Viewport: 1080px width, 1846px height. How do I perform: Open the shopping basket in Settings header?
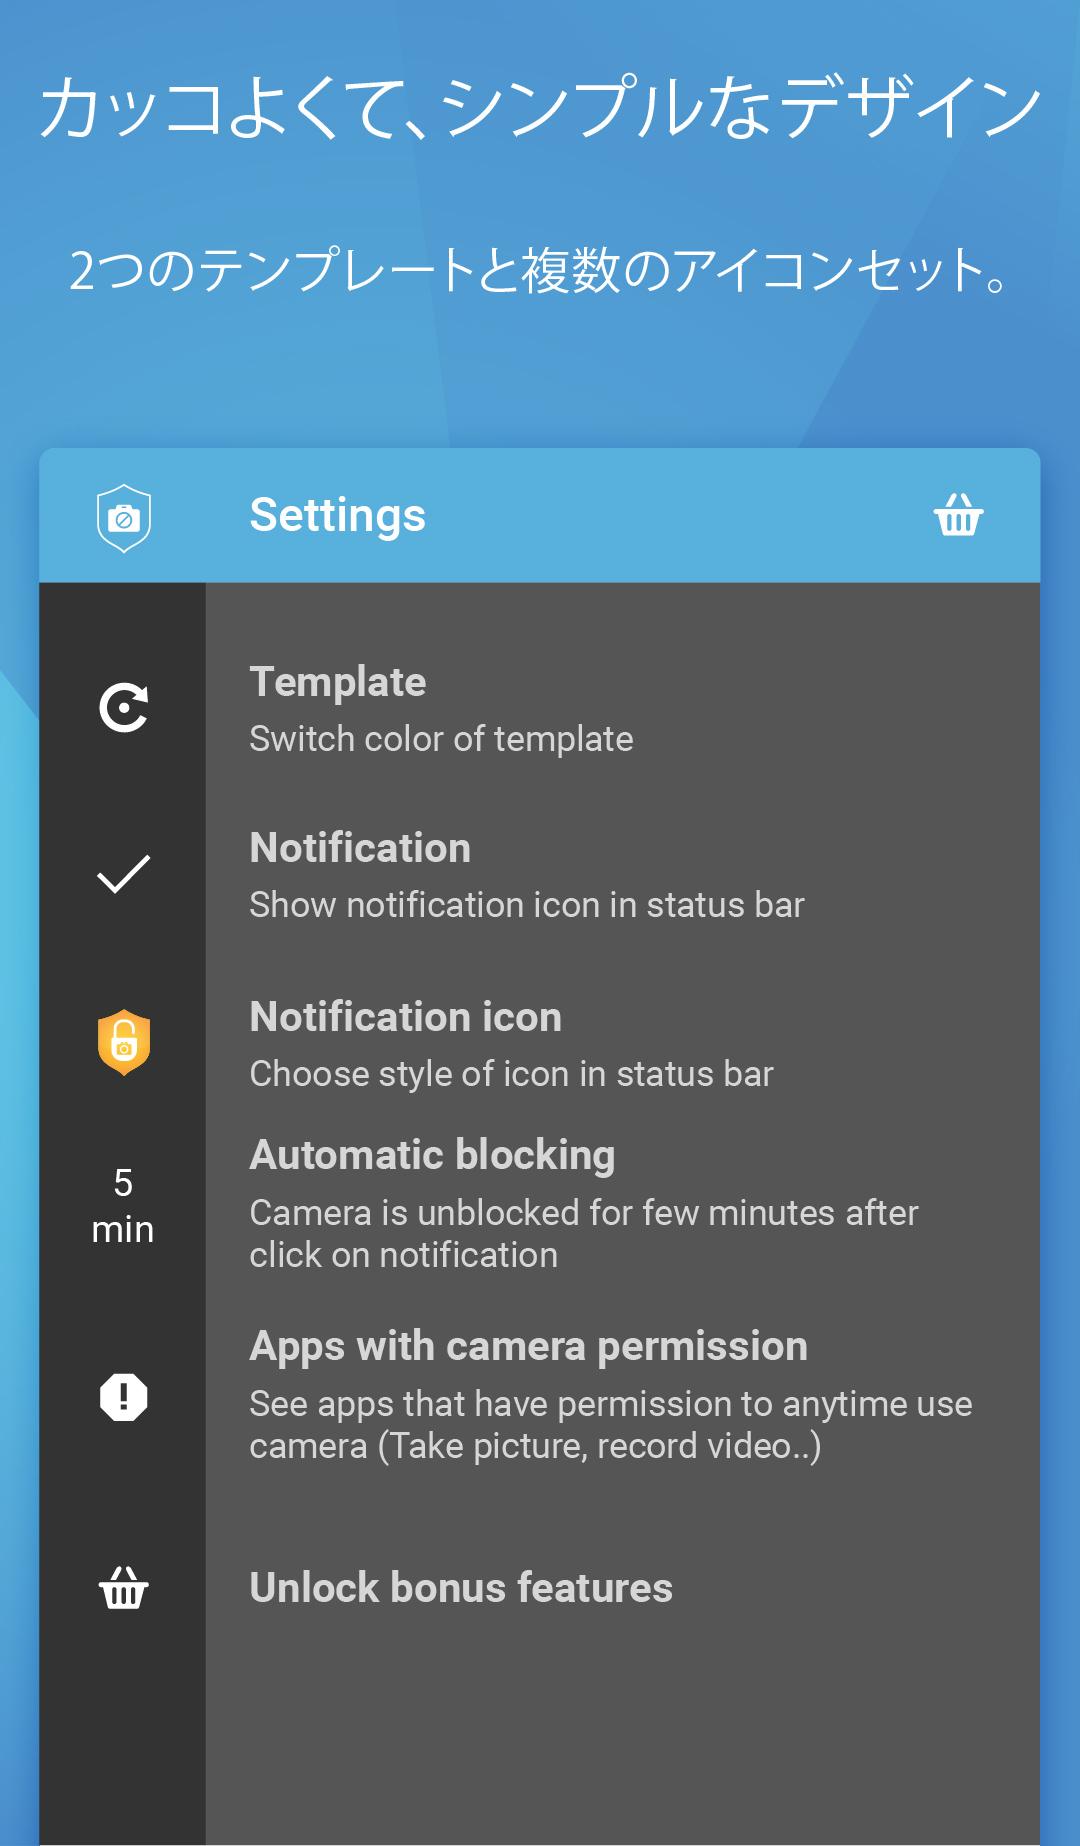pyautogui.click(x=958, y=515)
